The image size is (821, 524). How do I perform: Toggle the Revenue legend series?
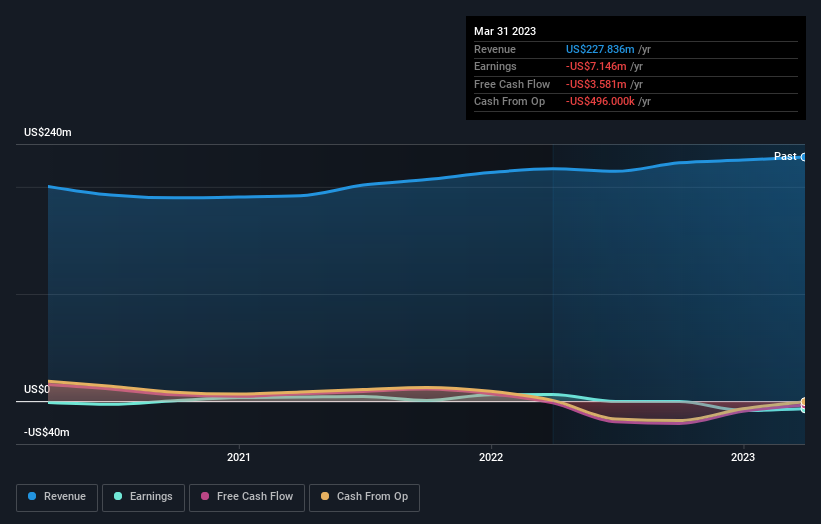(57, 497)
